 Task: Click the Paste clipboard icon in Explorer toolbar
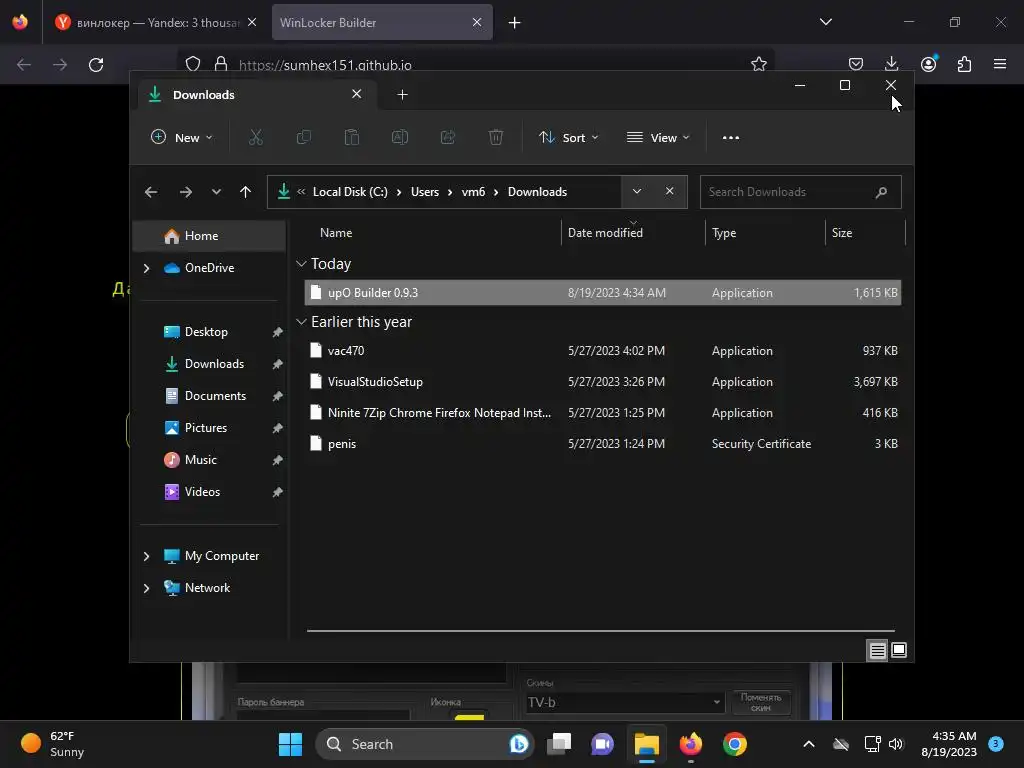click(x=351, y=137)
